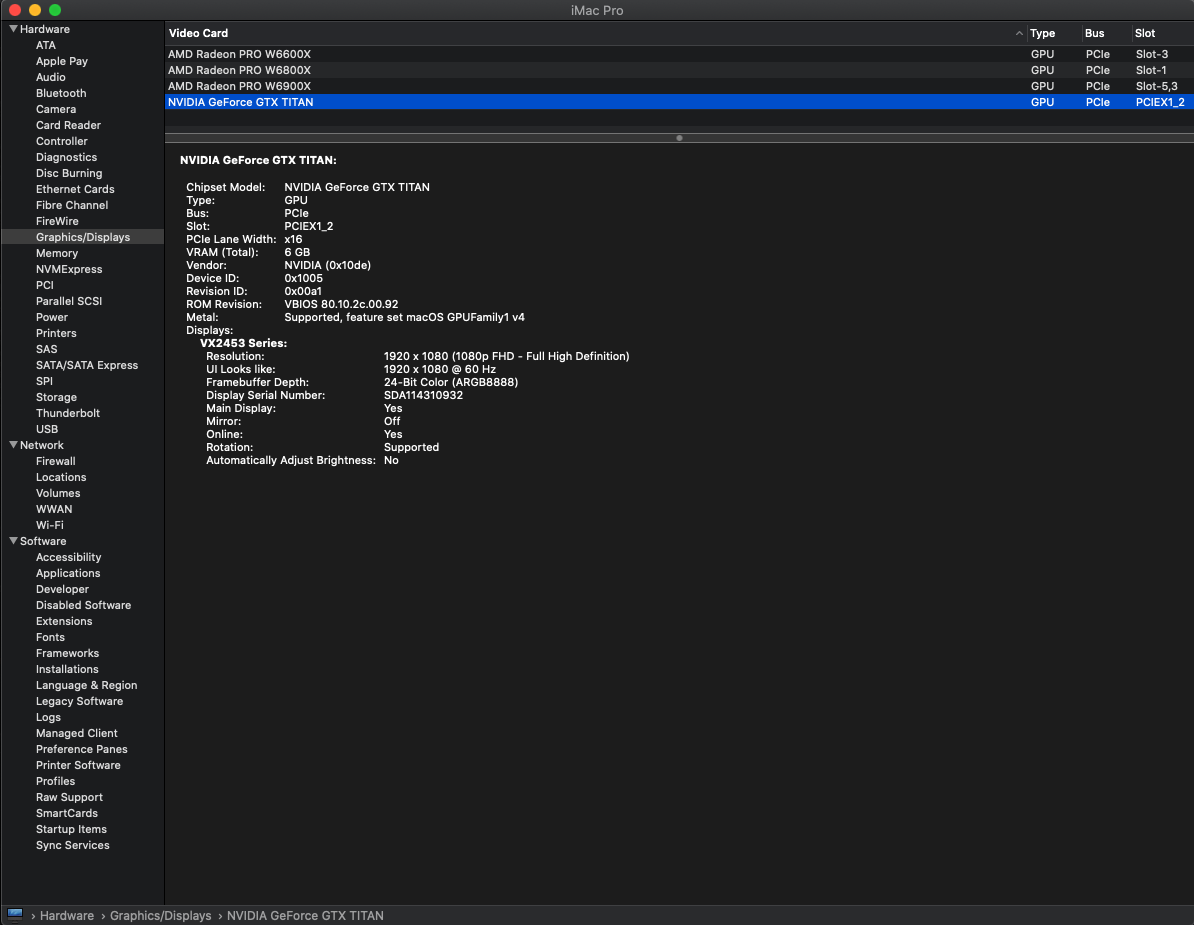1194x925 pixels.
Task: Select Volumes under Network
Action: [x=58, y=493]
